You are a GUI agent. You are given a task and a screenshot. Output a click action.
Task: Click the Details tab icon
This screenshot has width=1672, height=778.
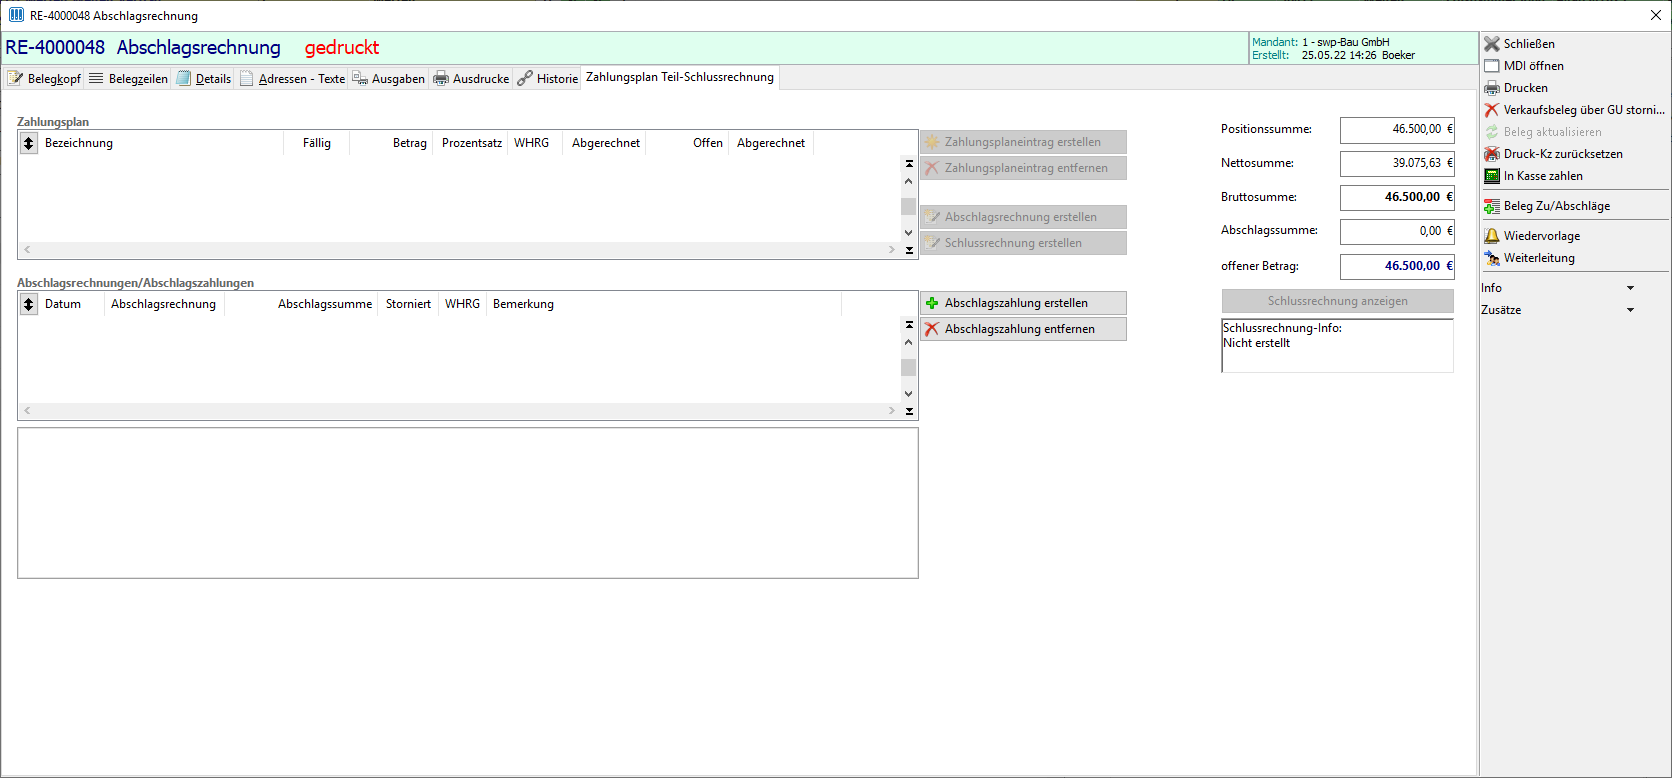click(x=184, y=78)
